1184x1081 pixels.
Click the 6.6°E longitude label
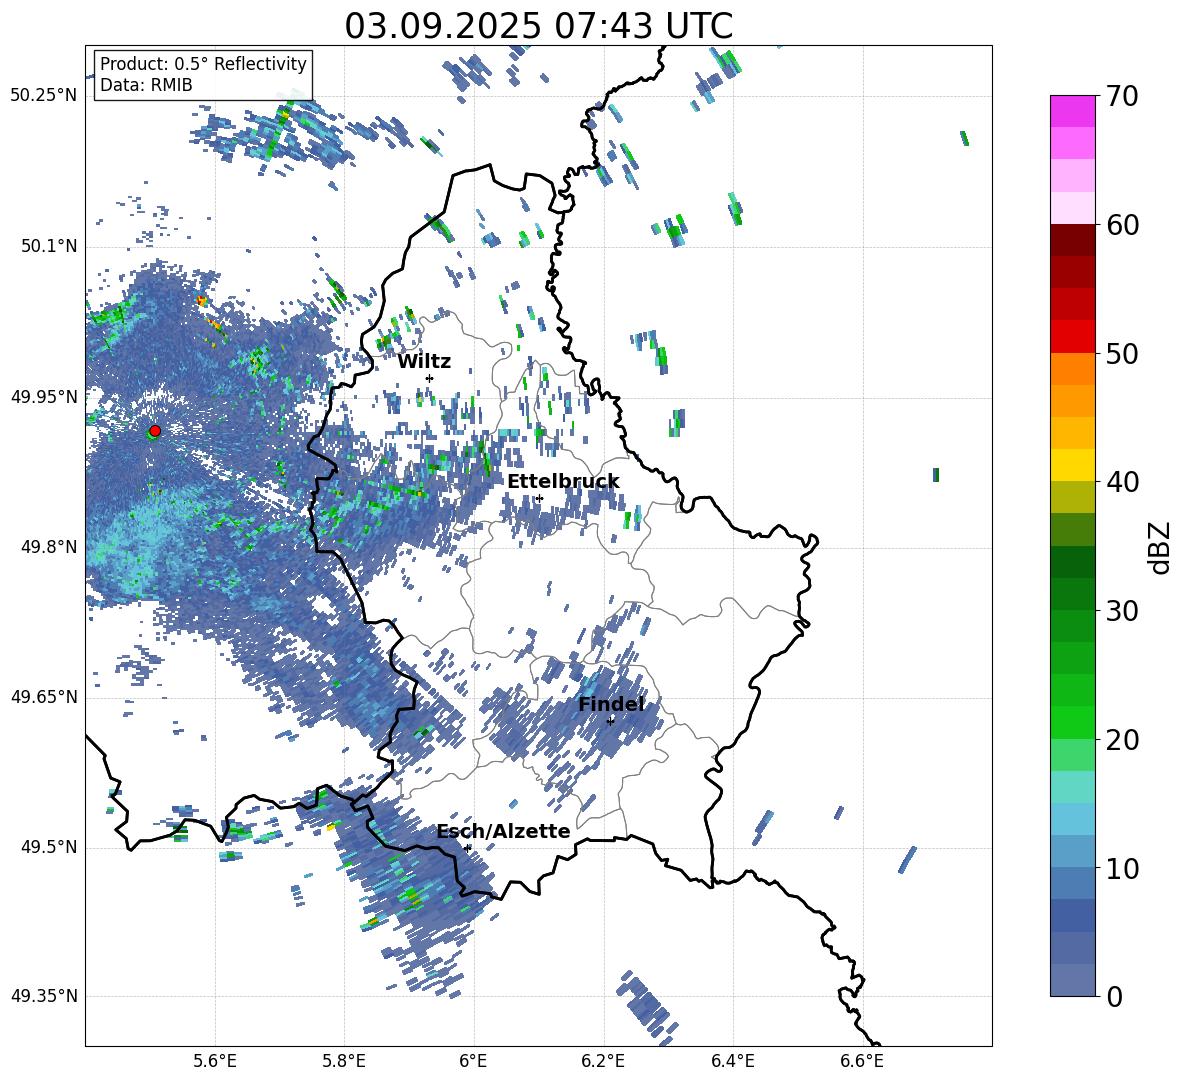[862, 1061]
